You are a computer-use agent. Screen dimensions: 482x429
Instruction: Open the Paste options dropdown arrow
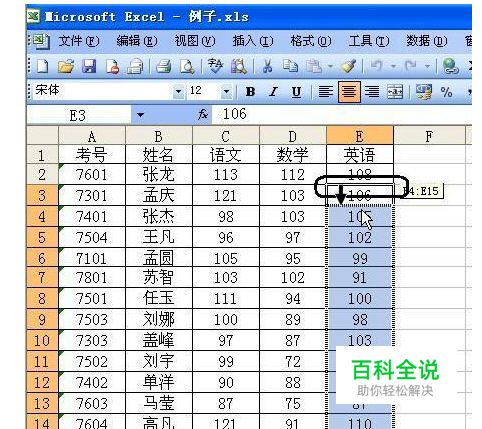pos(330,66)
